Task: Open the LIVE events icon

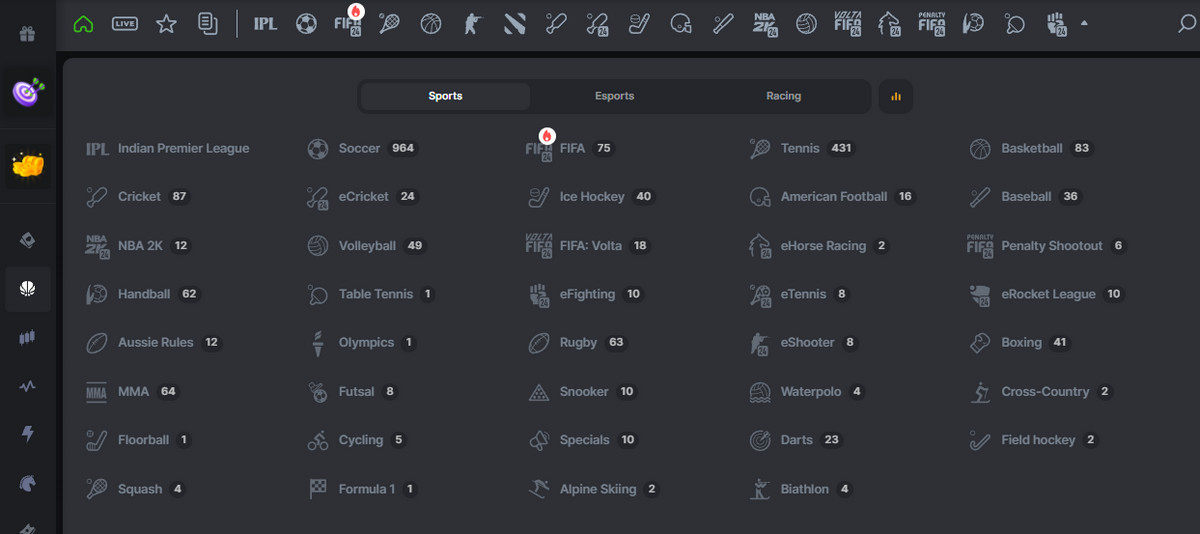Action: pyautogui.click(x=125, y=24)
